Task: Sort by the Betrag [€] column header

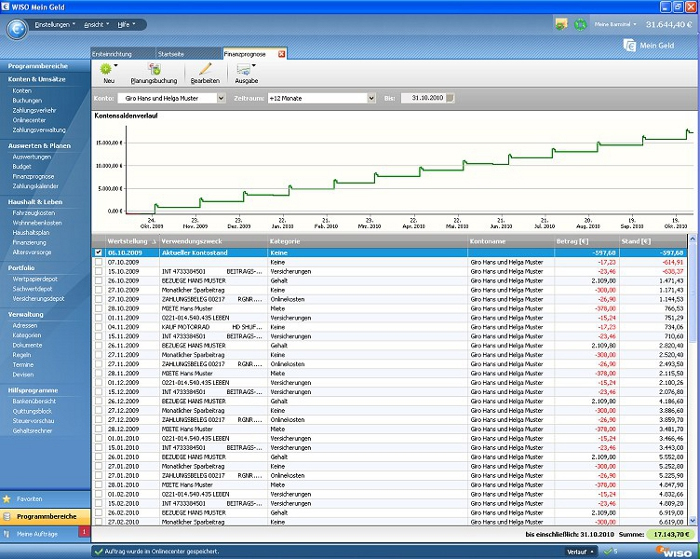Action: pyautogui.click(x=586, y=242)
